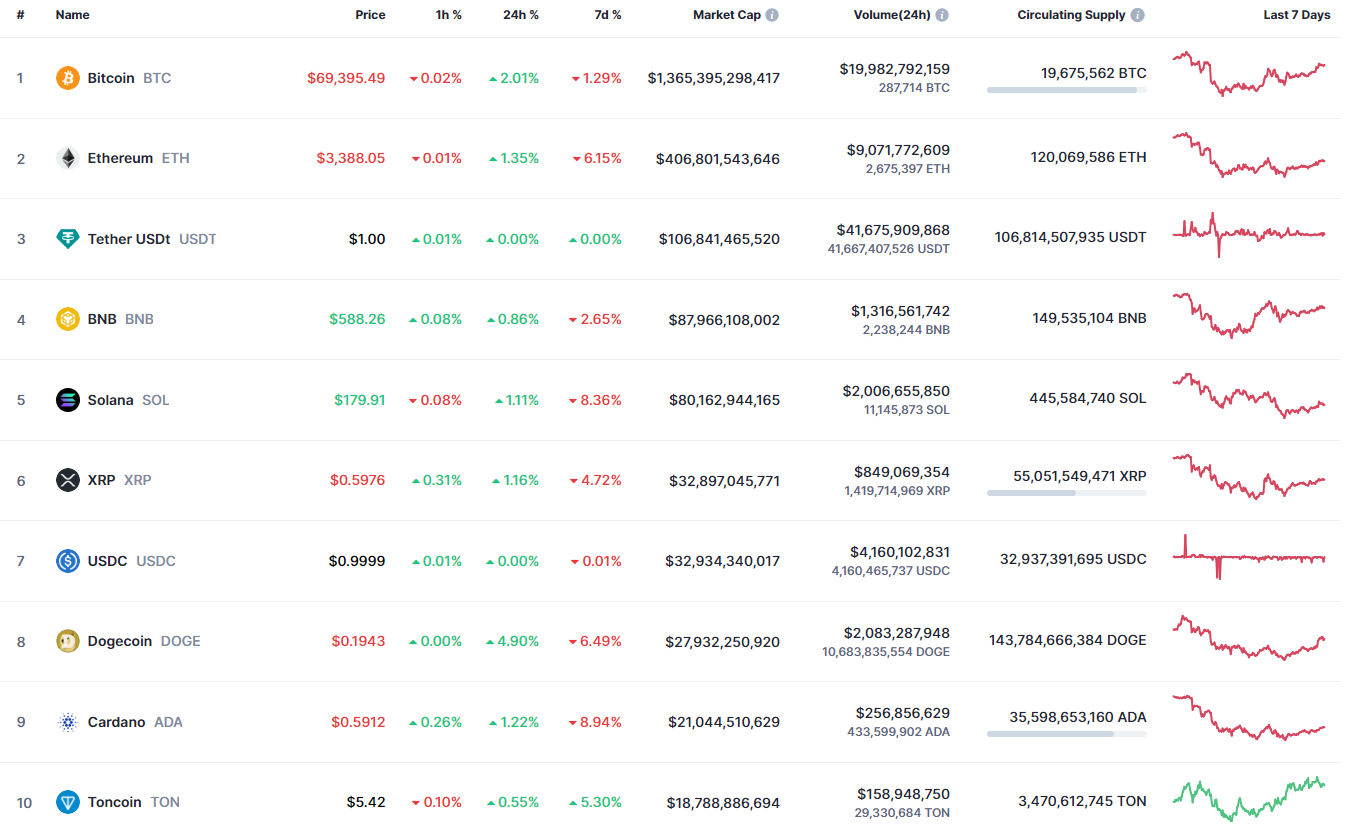The width and height of the screenshot is (1364, 837).
Task: Click Toncoin's green 7-day sparkline chart
Action: tap(1249, 800)
